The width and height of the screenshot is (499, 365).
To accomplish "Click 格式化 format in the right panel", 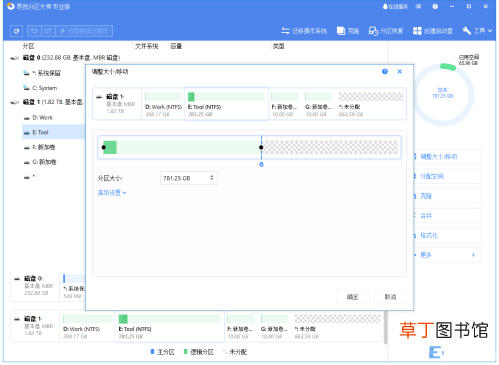I will pos(447,235).
